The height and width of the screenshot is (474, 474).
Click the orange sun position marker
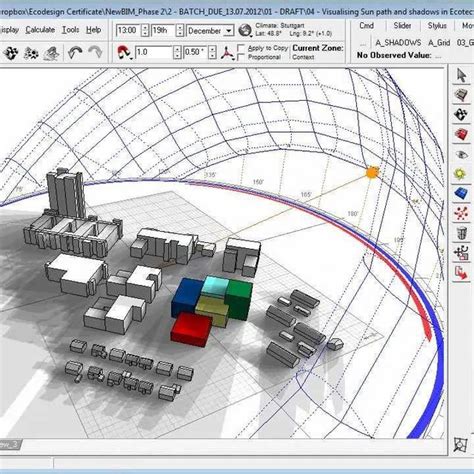[x=372, y=173]
